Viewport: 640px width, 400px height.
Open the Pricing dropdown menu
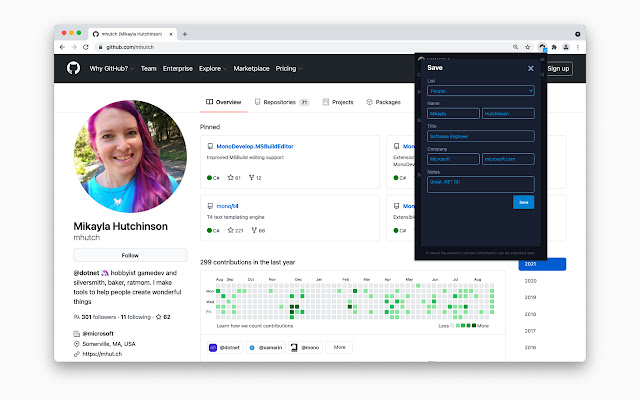click(288, 68)
